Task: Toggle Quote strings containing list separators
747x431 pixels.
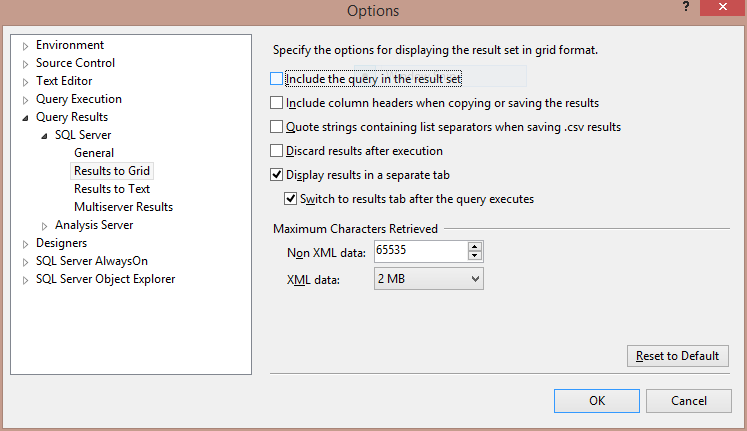Action: point(276,127)
